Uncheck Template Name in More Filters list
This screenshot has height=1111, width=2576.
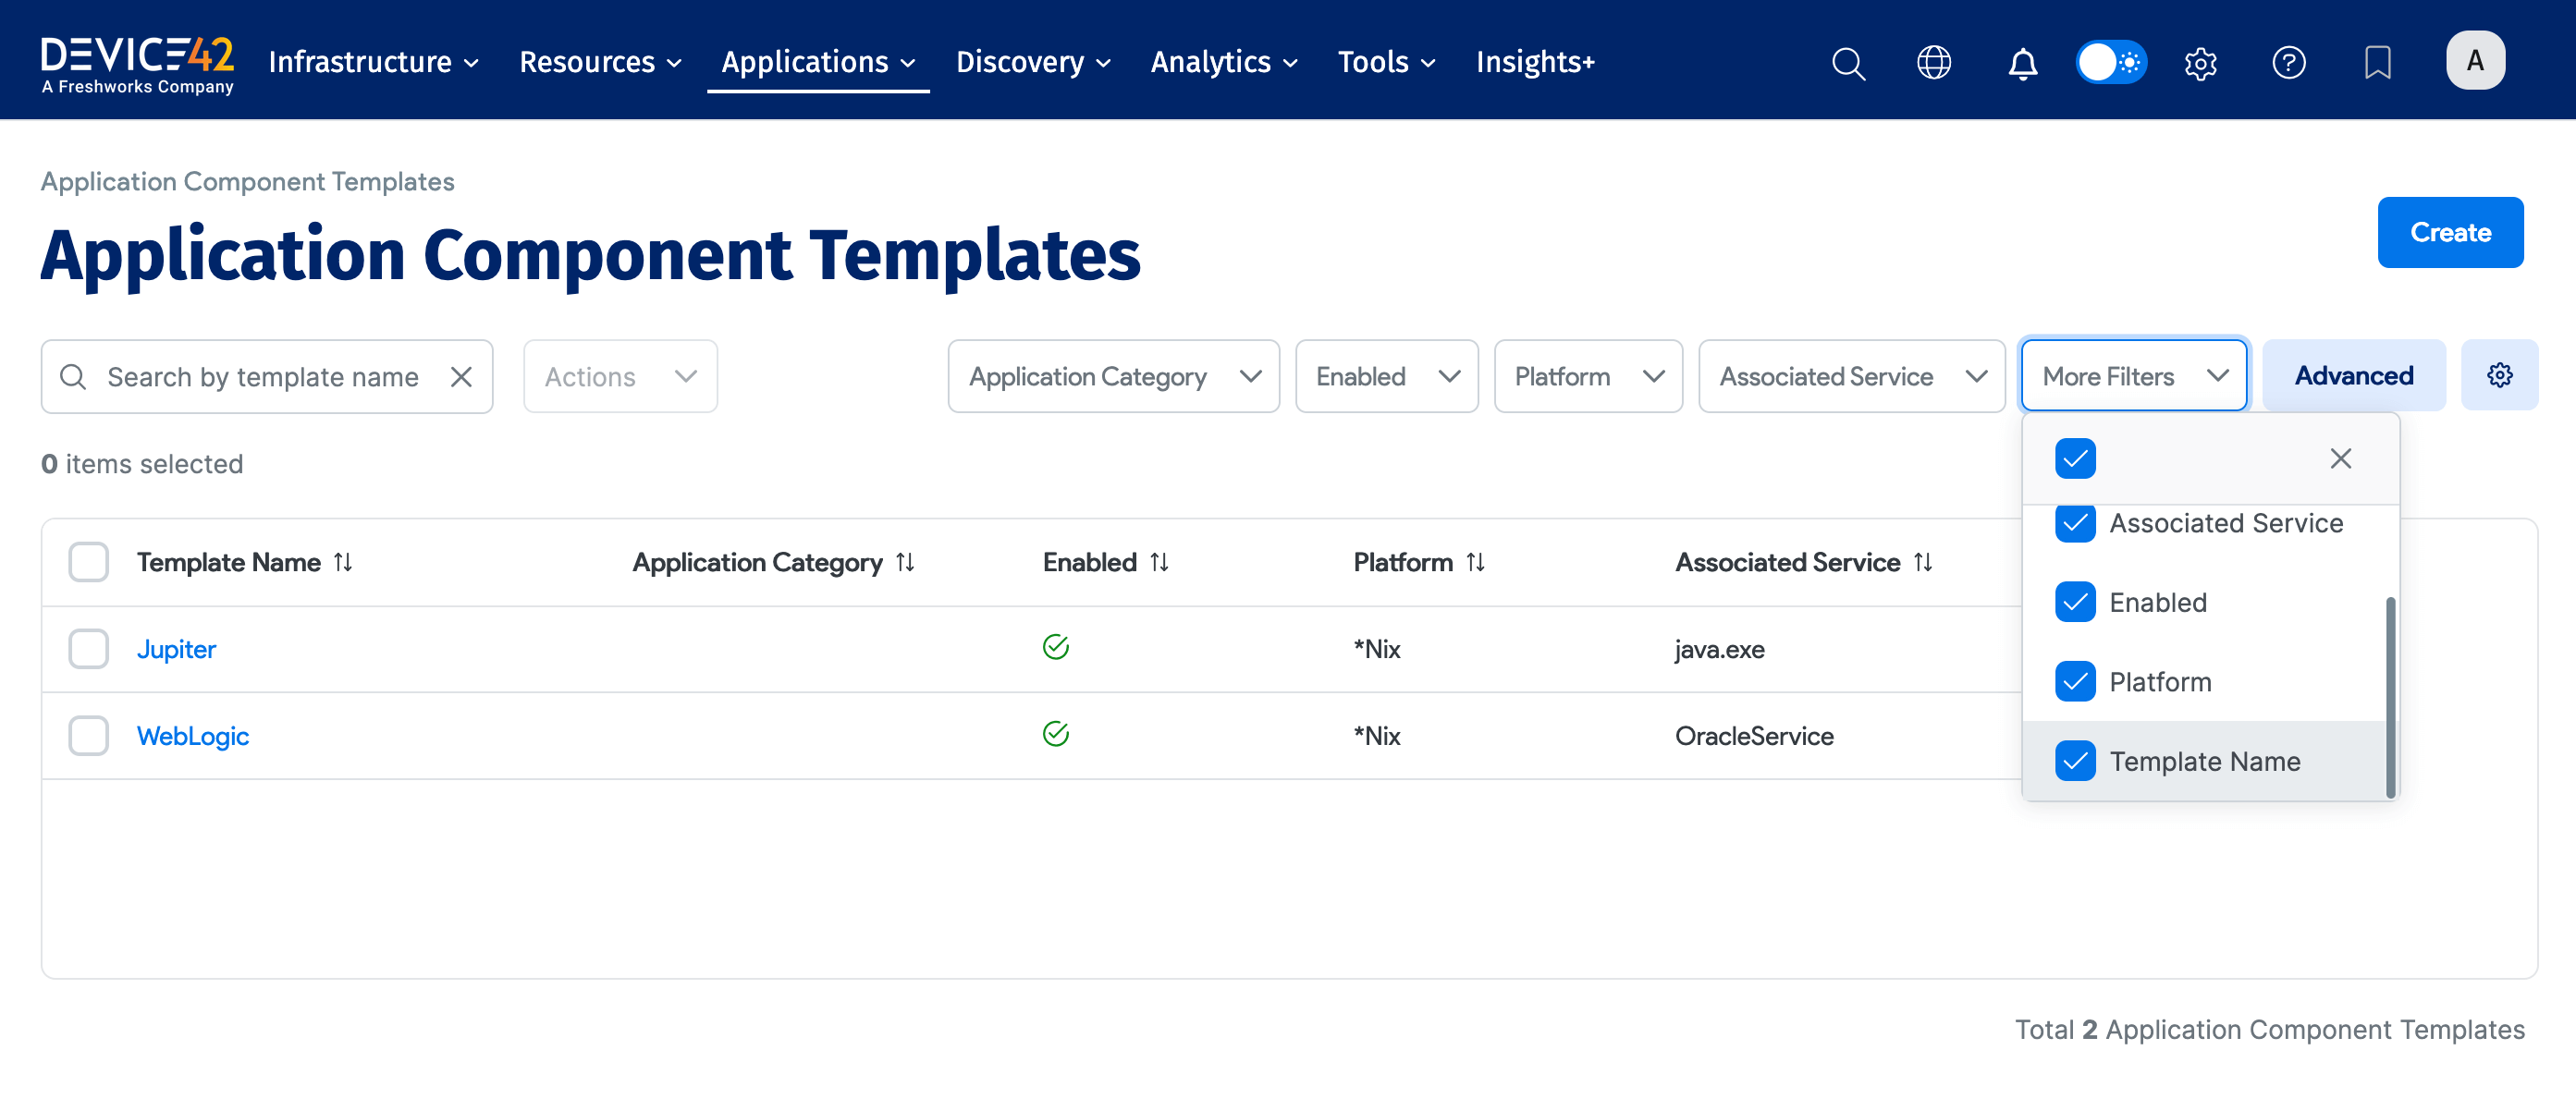tap(2075, 761)
